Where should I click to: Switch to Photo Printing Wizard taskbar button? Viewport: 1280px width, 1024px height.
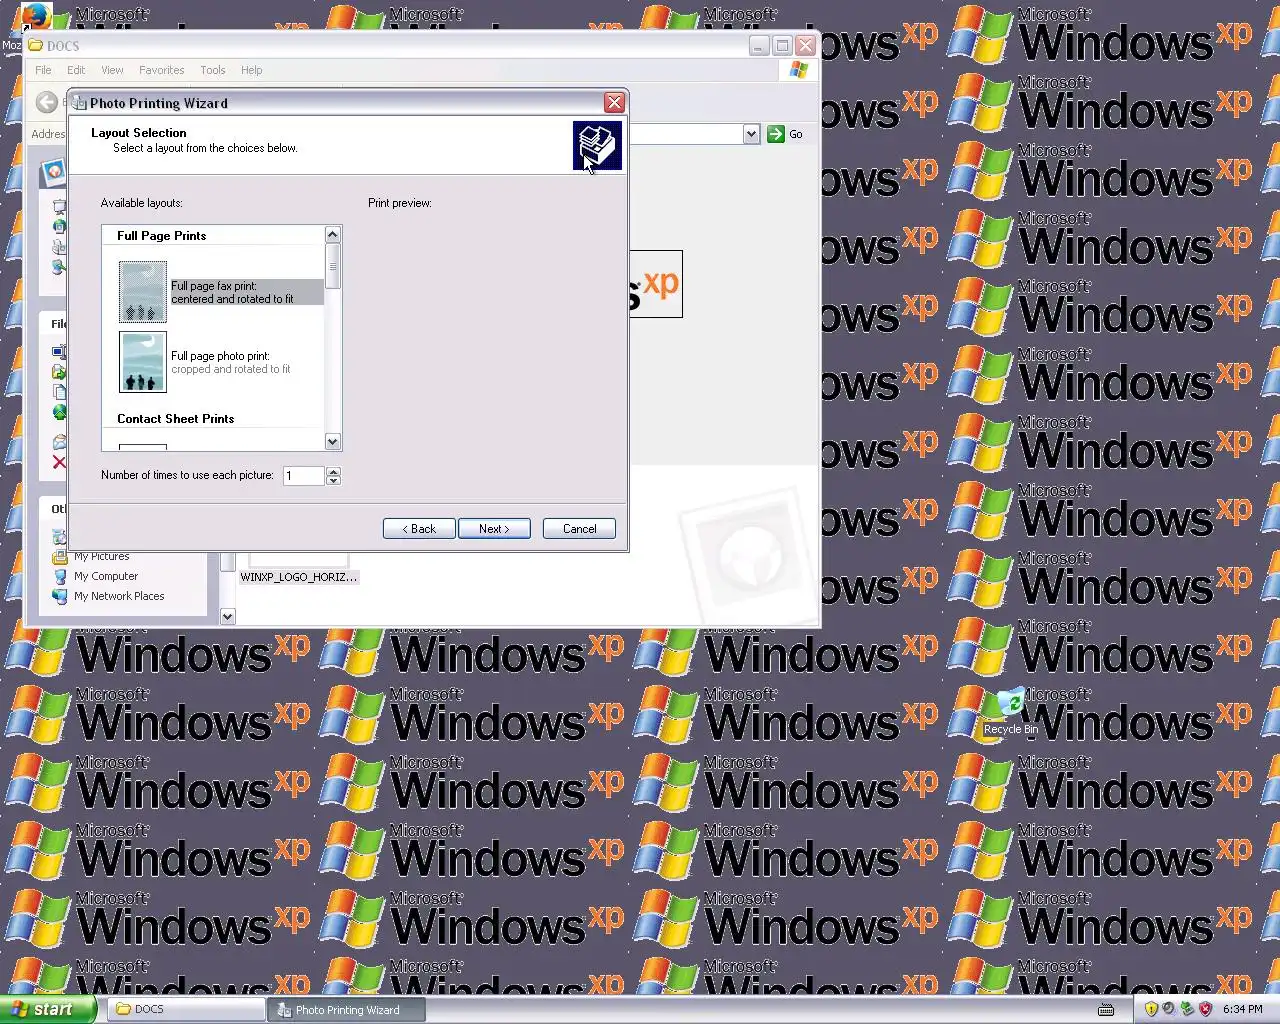point(346,1009)
